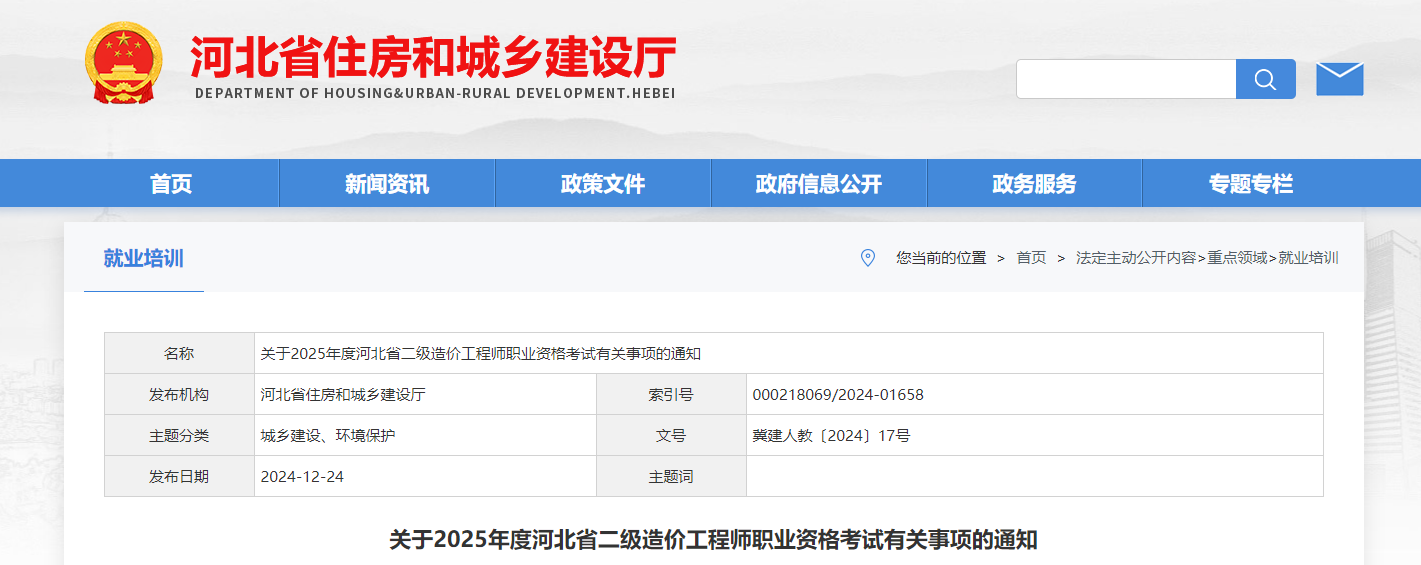
Task: Click the 河北省住房和城乡建设厅 site title
Action: (x=433, y=56)
